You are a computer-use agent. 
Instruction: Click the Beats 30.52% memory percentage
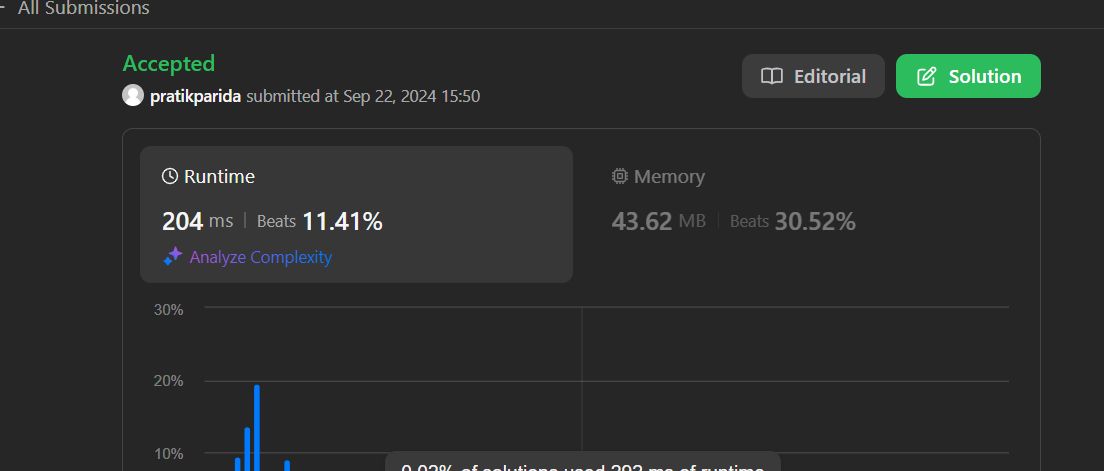coord(793,222)
